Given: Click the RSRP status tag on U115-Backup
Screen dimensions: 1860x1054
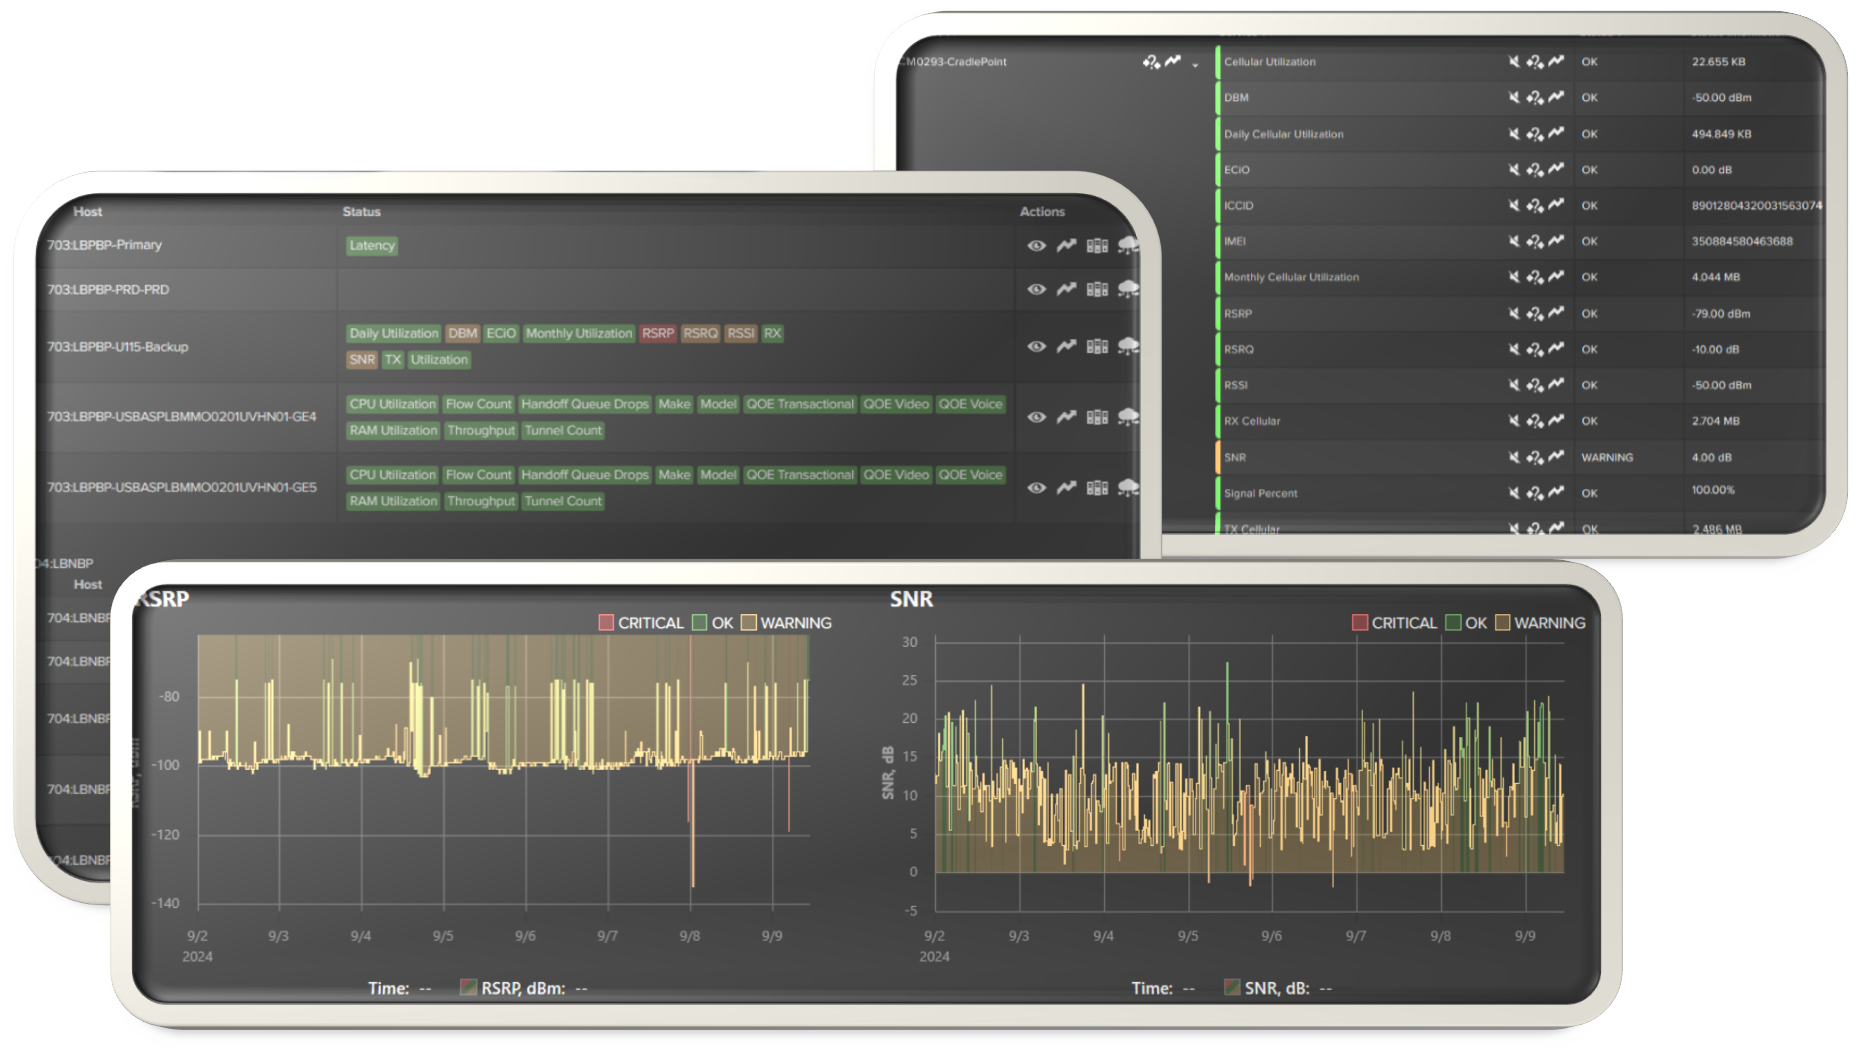Looking at the screenshot, I should point(658,333).
